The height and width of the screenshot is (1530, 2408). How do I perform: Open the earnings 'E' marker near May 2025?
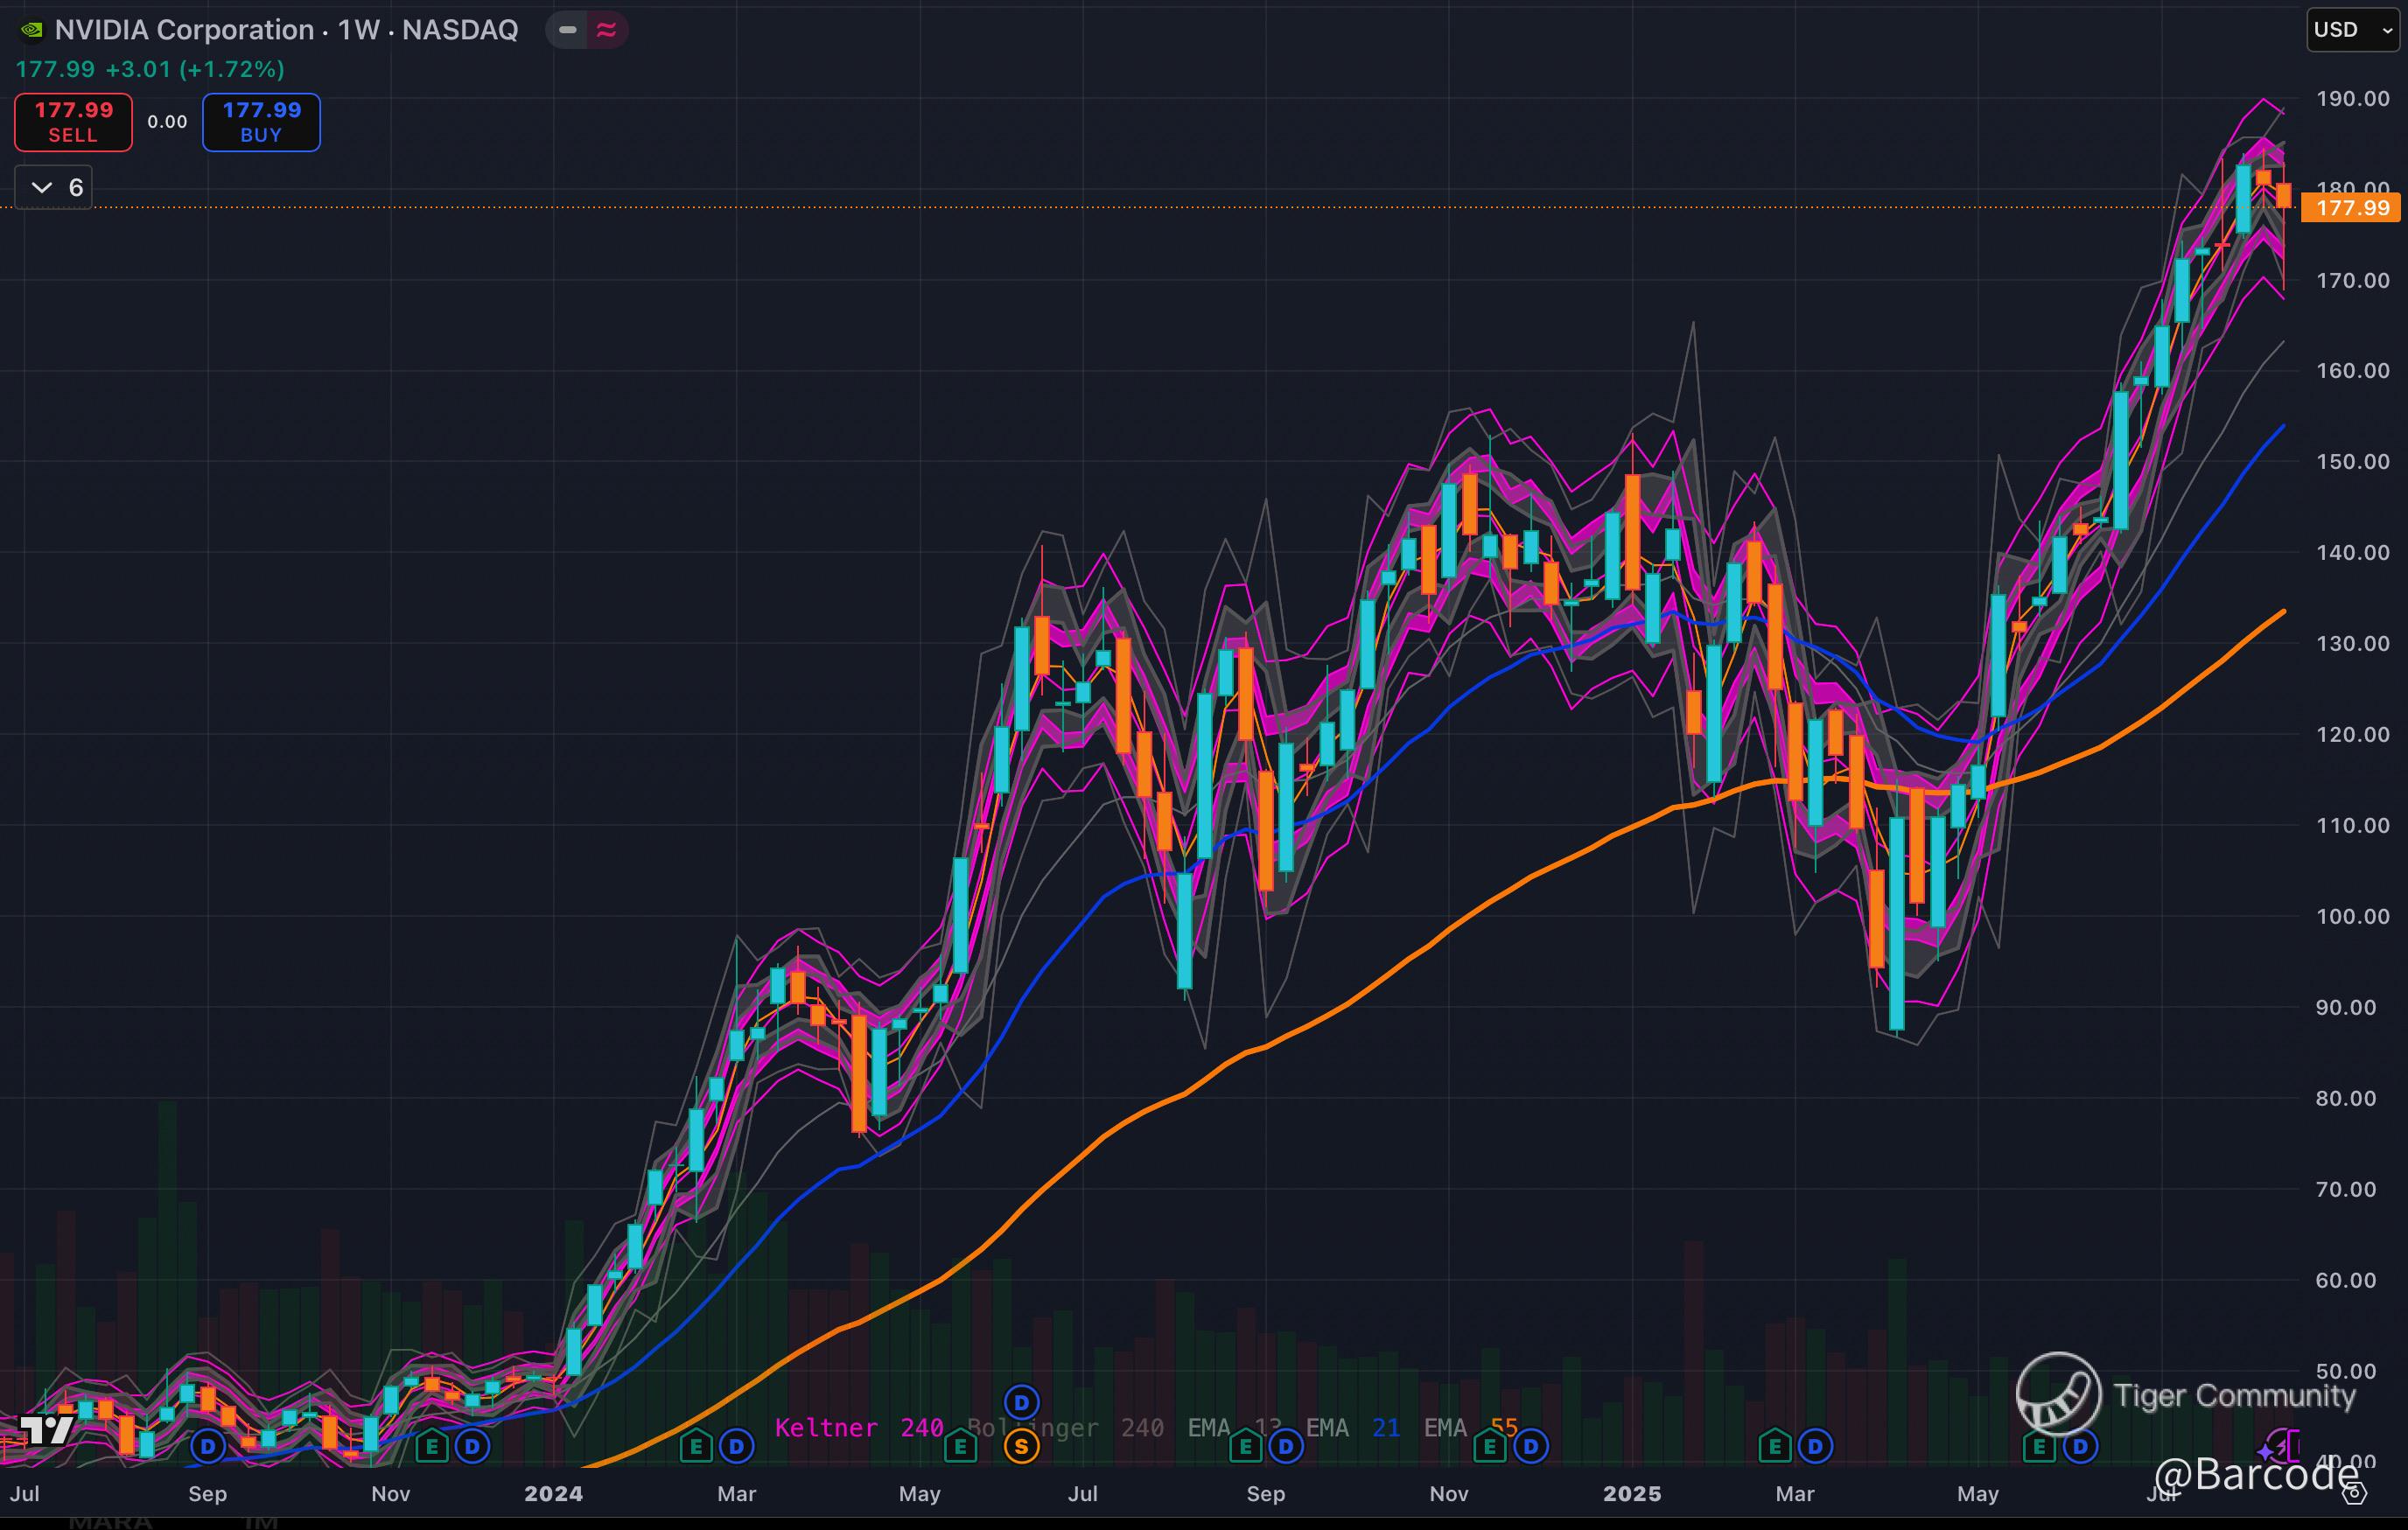click(2039, 1446)
